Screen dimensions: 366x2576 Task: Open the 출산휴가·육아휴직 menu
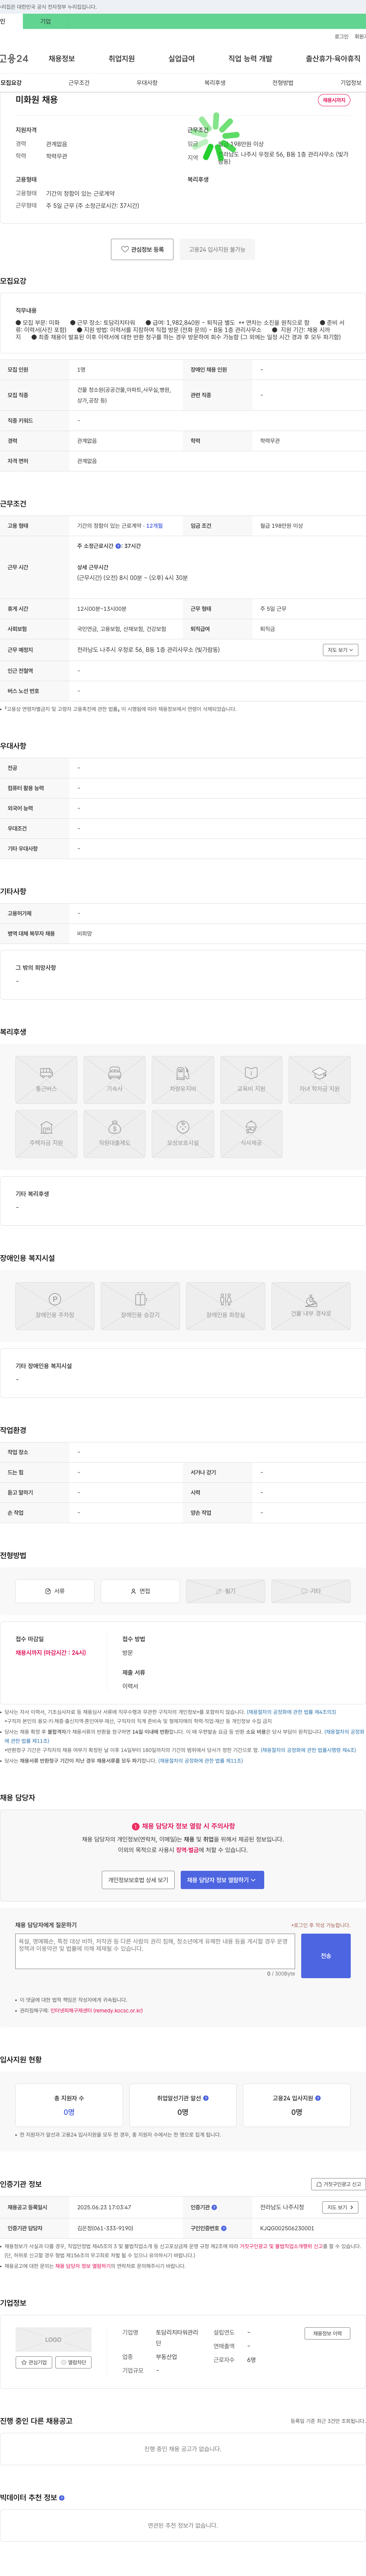click(x=333, y=59)
